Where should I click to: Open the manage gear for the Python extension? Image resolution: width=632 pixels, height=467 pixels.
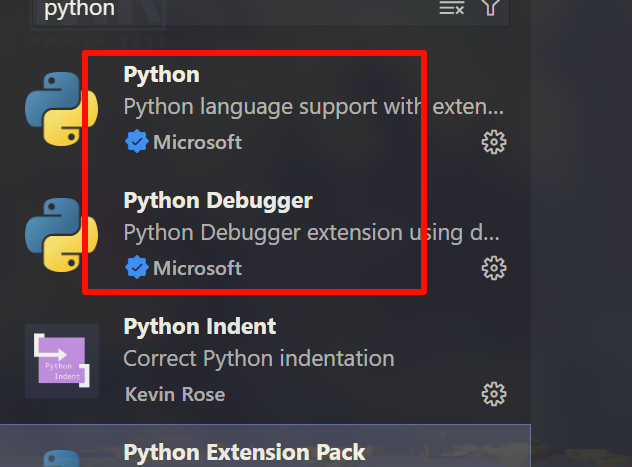[x=494, y=142]
